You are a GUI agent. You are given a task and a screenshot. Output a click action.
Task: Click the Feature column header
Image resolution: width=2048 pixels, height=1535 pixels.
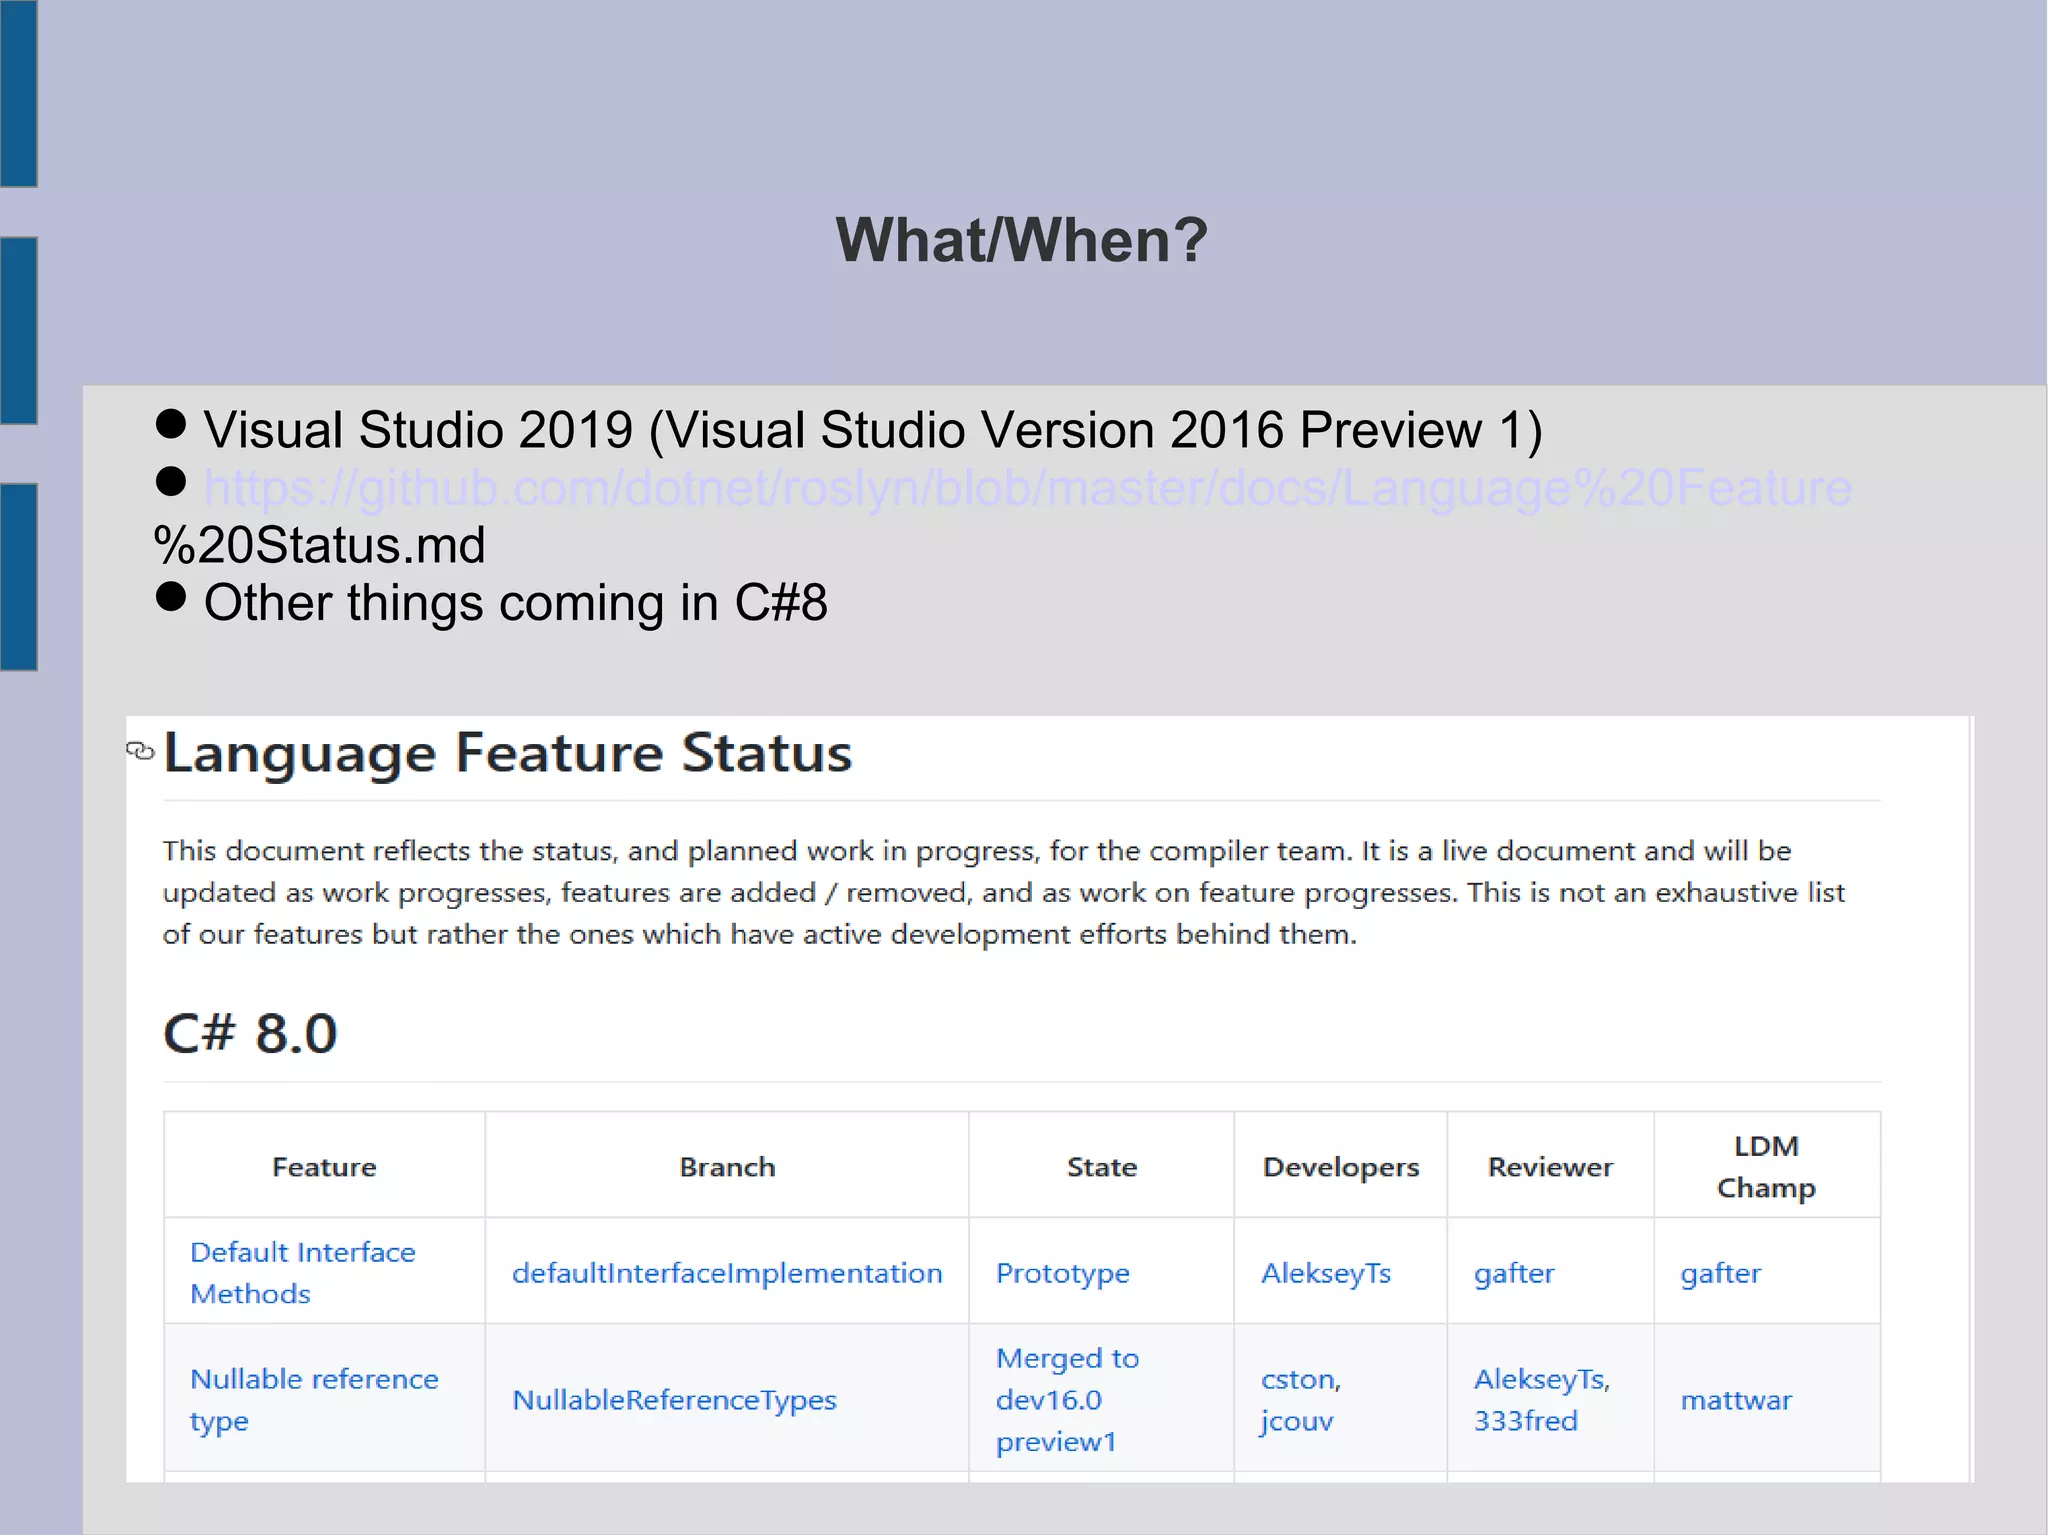(324, 1167)
